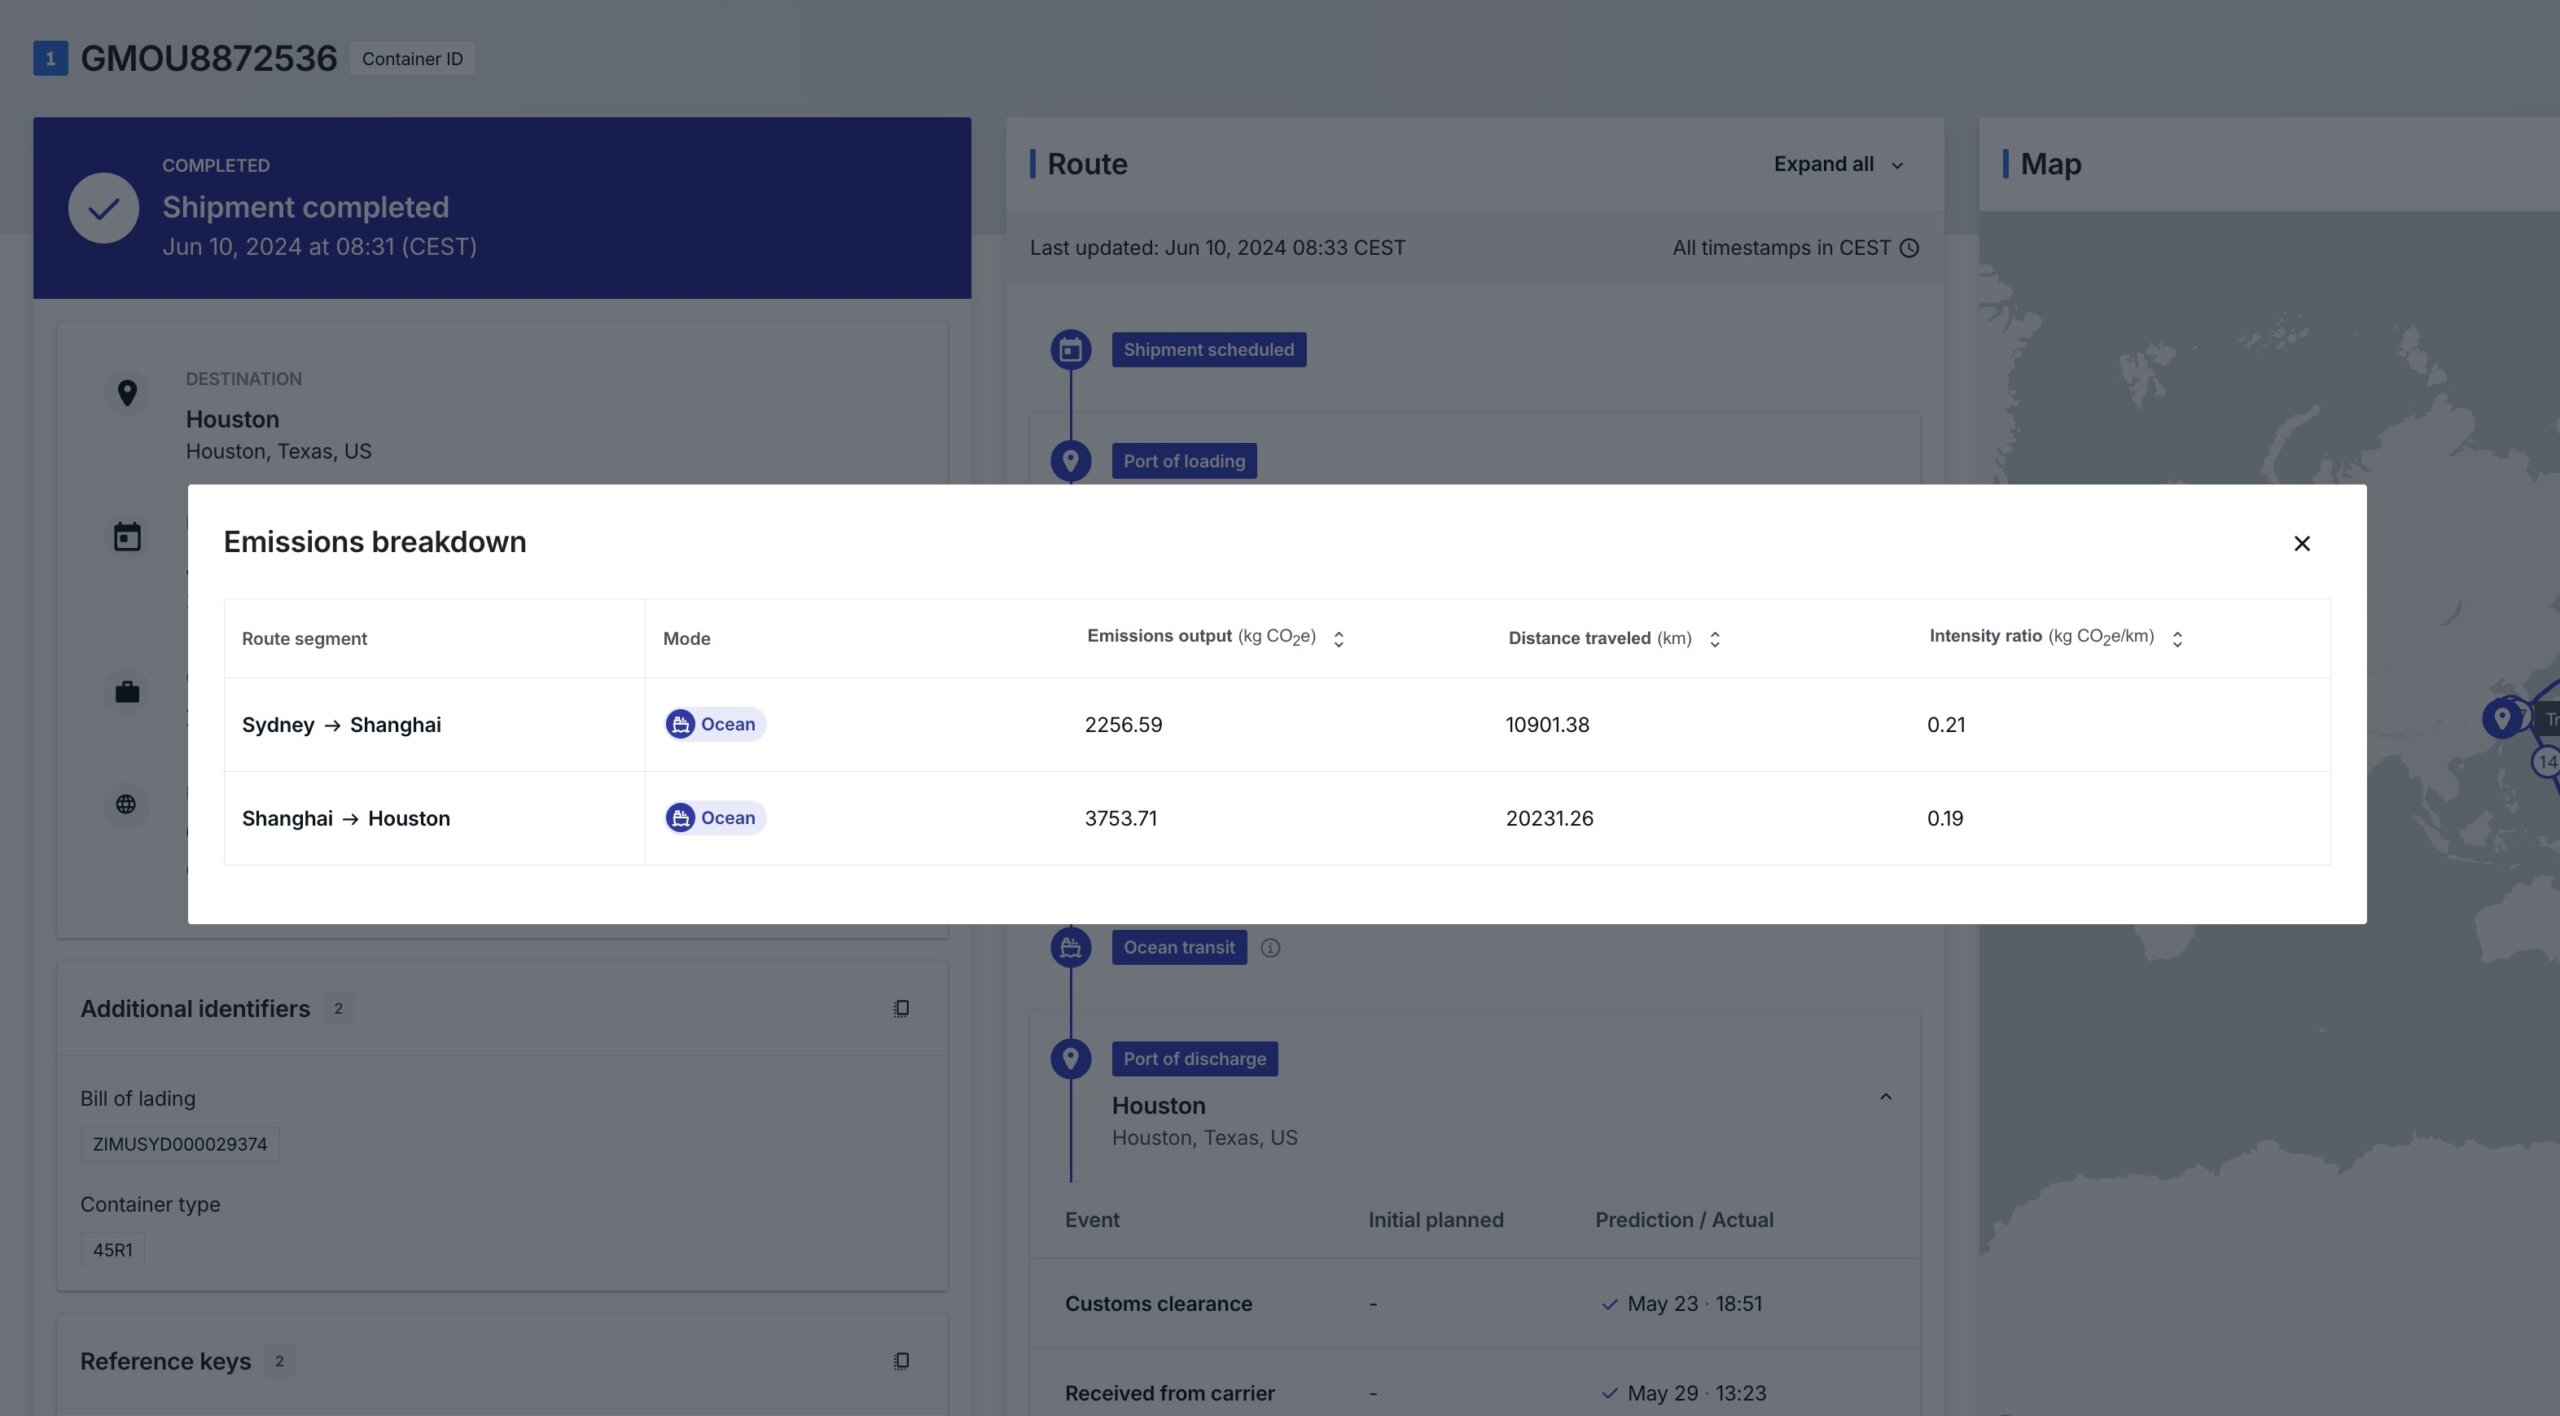Image resolution: width=2560 pixels, height=1416 pixels.
Task: Click the Port of loading label
Action: (x=1184, y=461)
